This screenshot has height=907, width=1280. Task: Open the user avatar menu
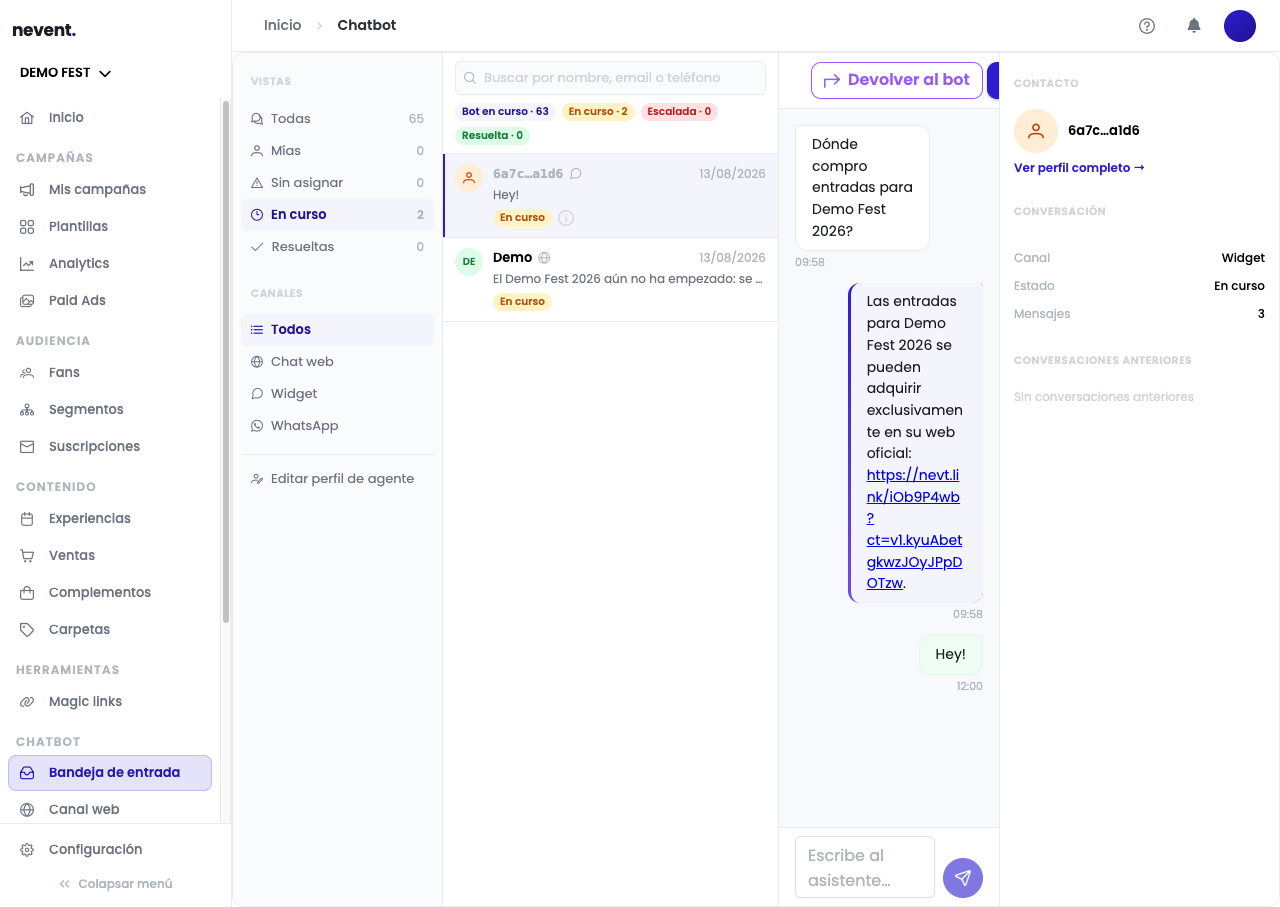(x=1240, y=26)
